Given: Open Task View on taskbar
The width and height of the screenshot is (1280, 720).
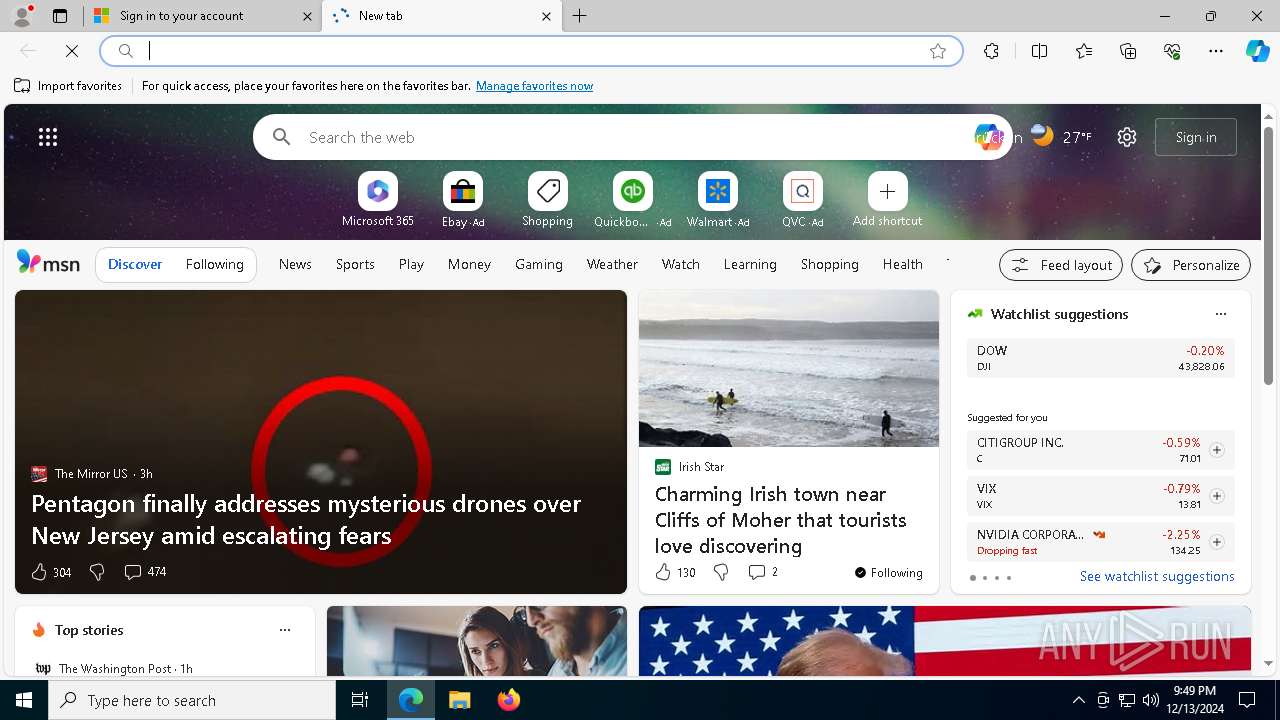Looking at the screenshot, I should pos(360,700).
